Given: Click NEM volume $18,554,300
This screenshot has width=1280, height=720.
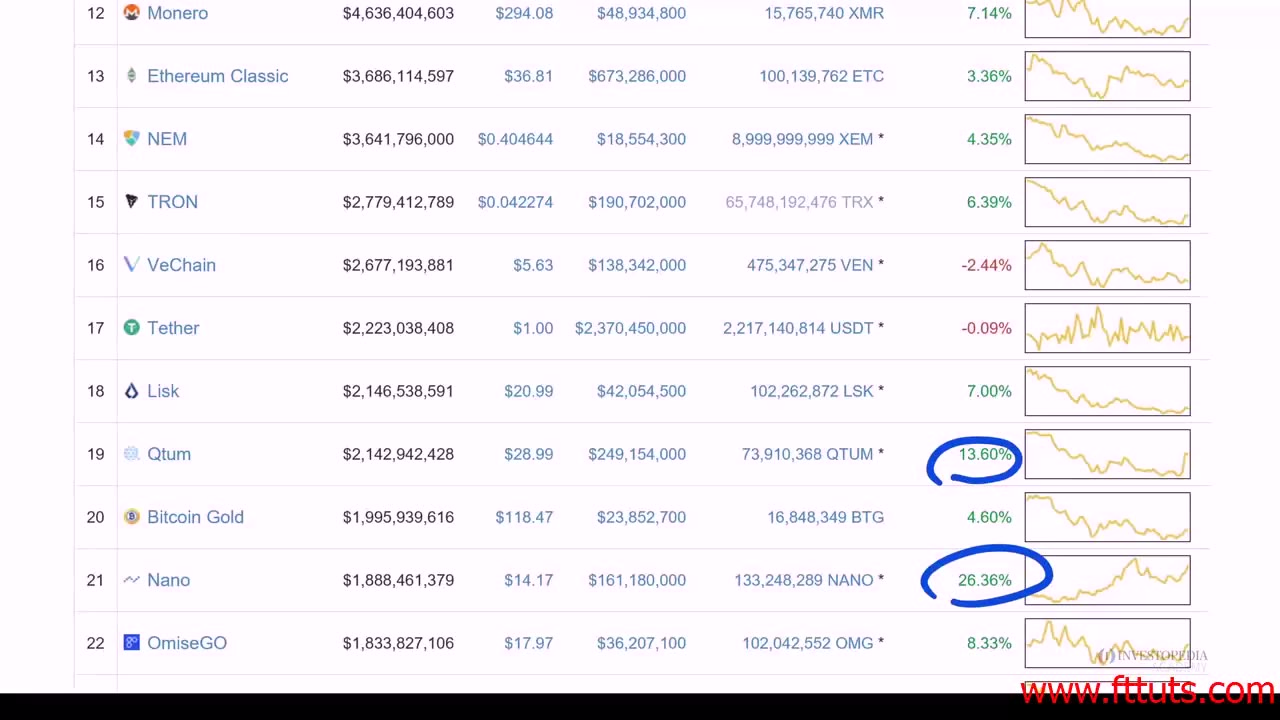Looking at the screenshot, I should [x=641, y=139].
